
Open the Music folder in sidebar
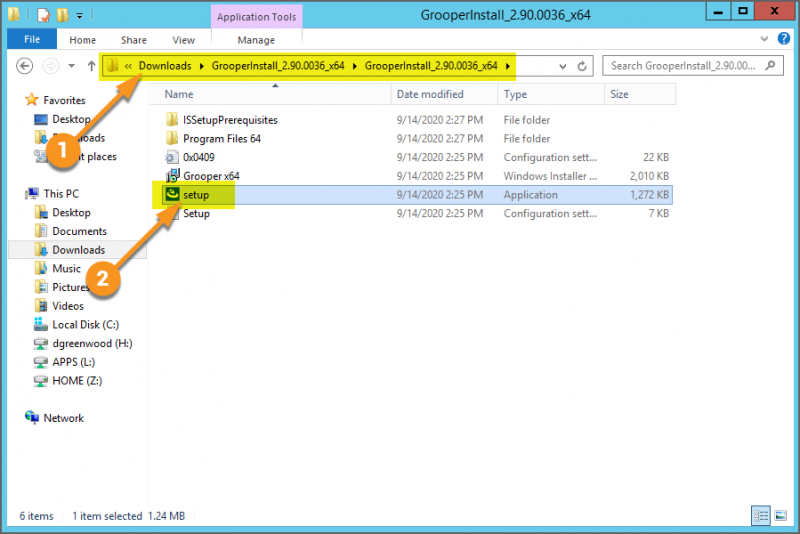coord(66,269)
